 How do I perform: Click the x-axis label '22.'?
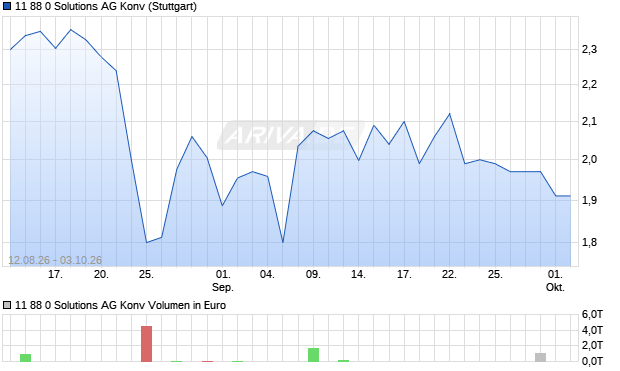pyautogui.click(x=449, y=274)
